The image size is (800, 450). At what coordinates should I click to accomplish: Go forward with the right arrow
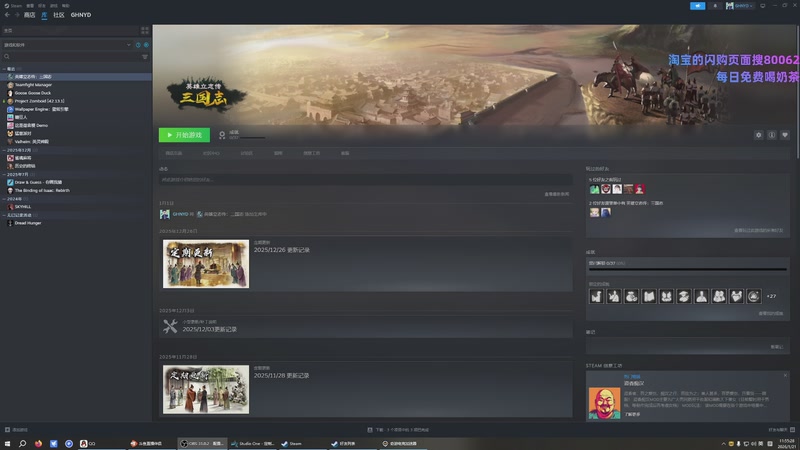tap(16, 15)
